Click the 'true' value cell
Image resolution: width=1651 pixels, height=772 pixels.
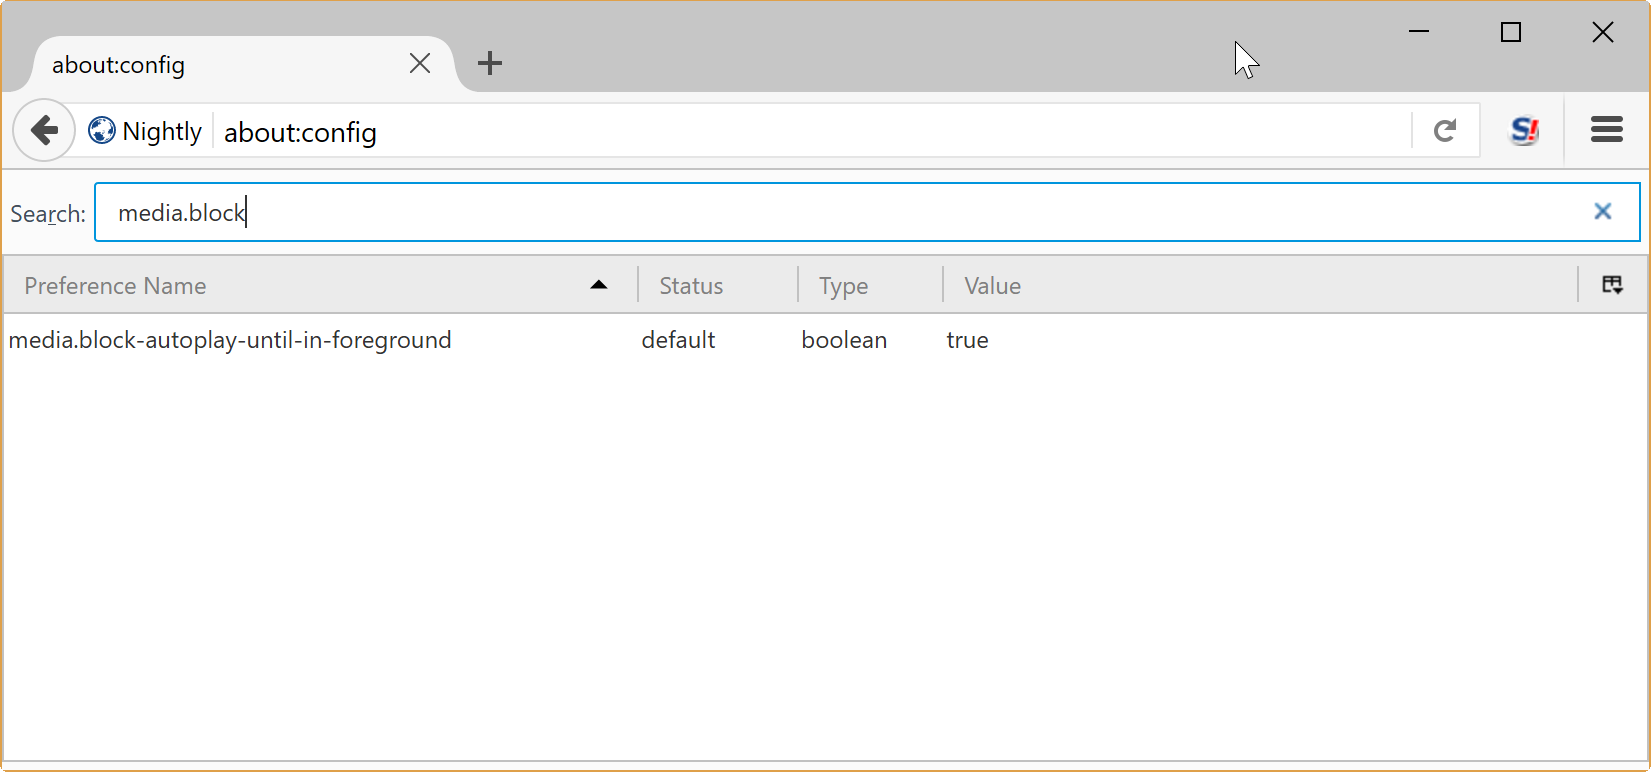tap(967, 340)
